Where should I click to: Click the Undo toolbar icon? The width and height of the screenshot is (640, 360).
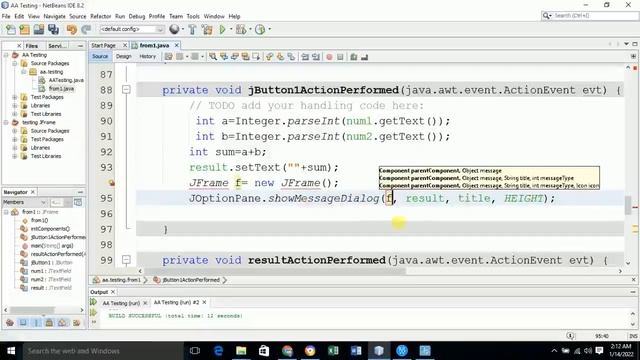pos(72,29)
